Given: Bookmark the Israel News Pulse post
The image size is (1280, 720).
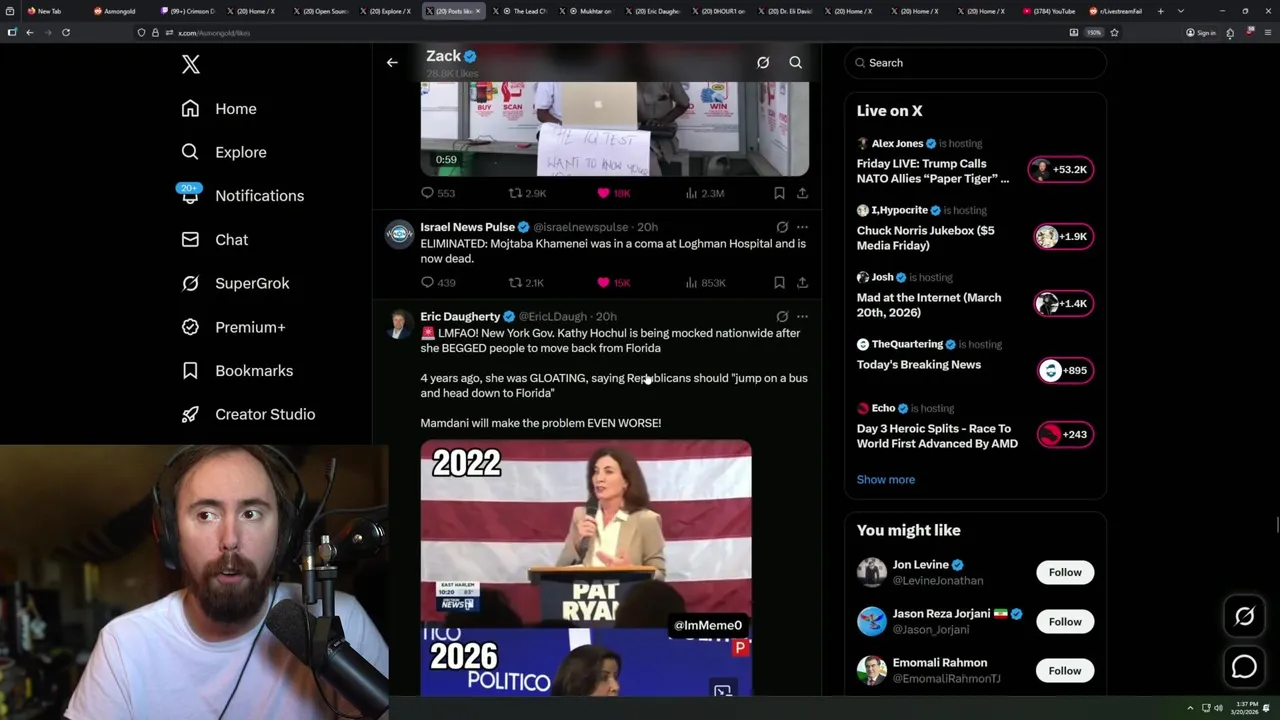Looking at the screenshot, I should pyautogui.click(x=779, y=283).
